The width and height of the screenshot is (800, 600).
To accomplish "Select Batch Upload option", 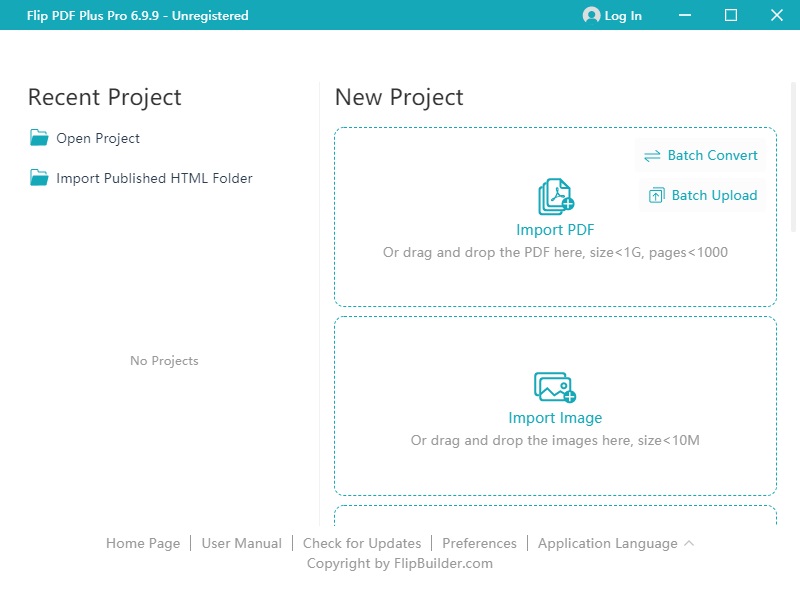I will click(703, 195).
